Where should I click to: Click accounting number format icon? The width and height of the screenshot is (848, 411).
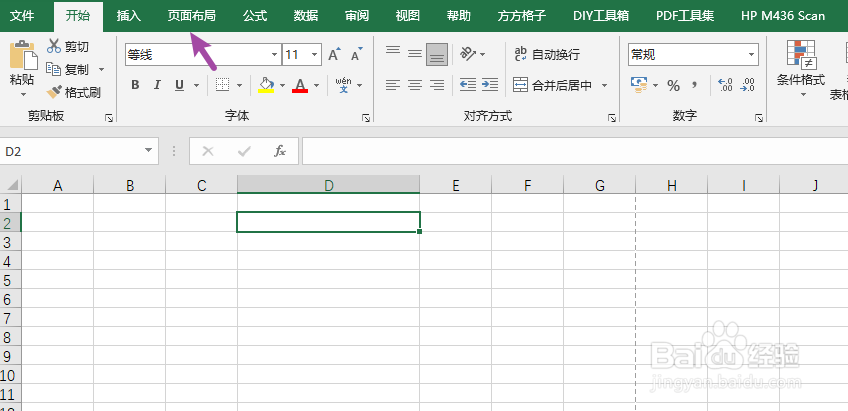[x=639, y=85]
